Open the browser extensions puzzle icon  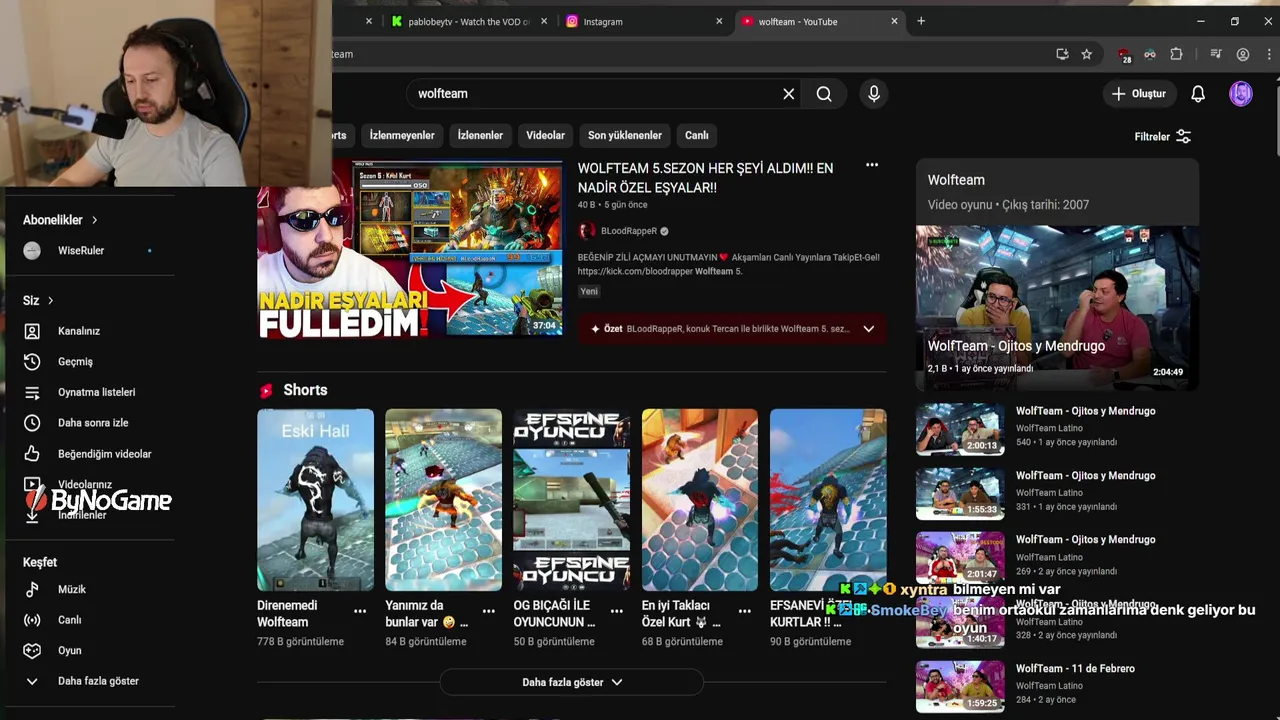click(x=1176, y=54)
